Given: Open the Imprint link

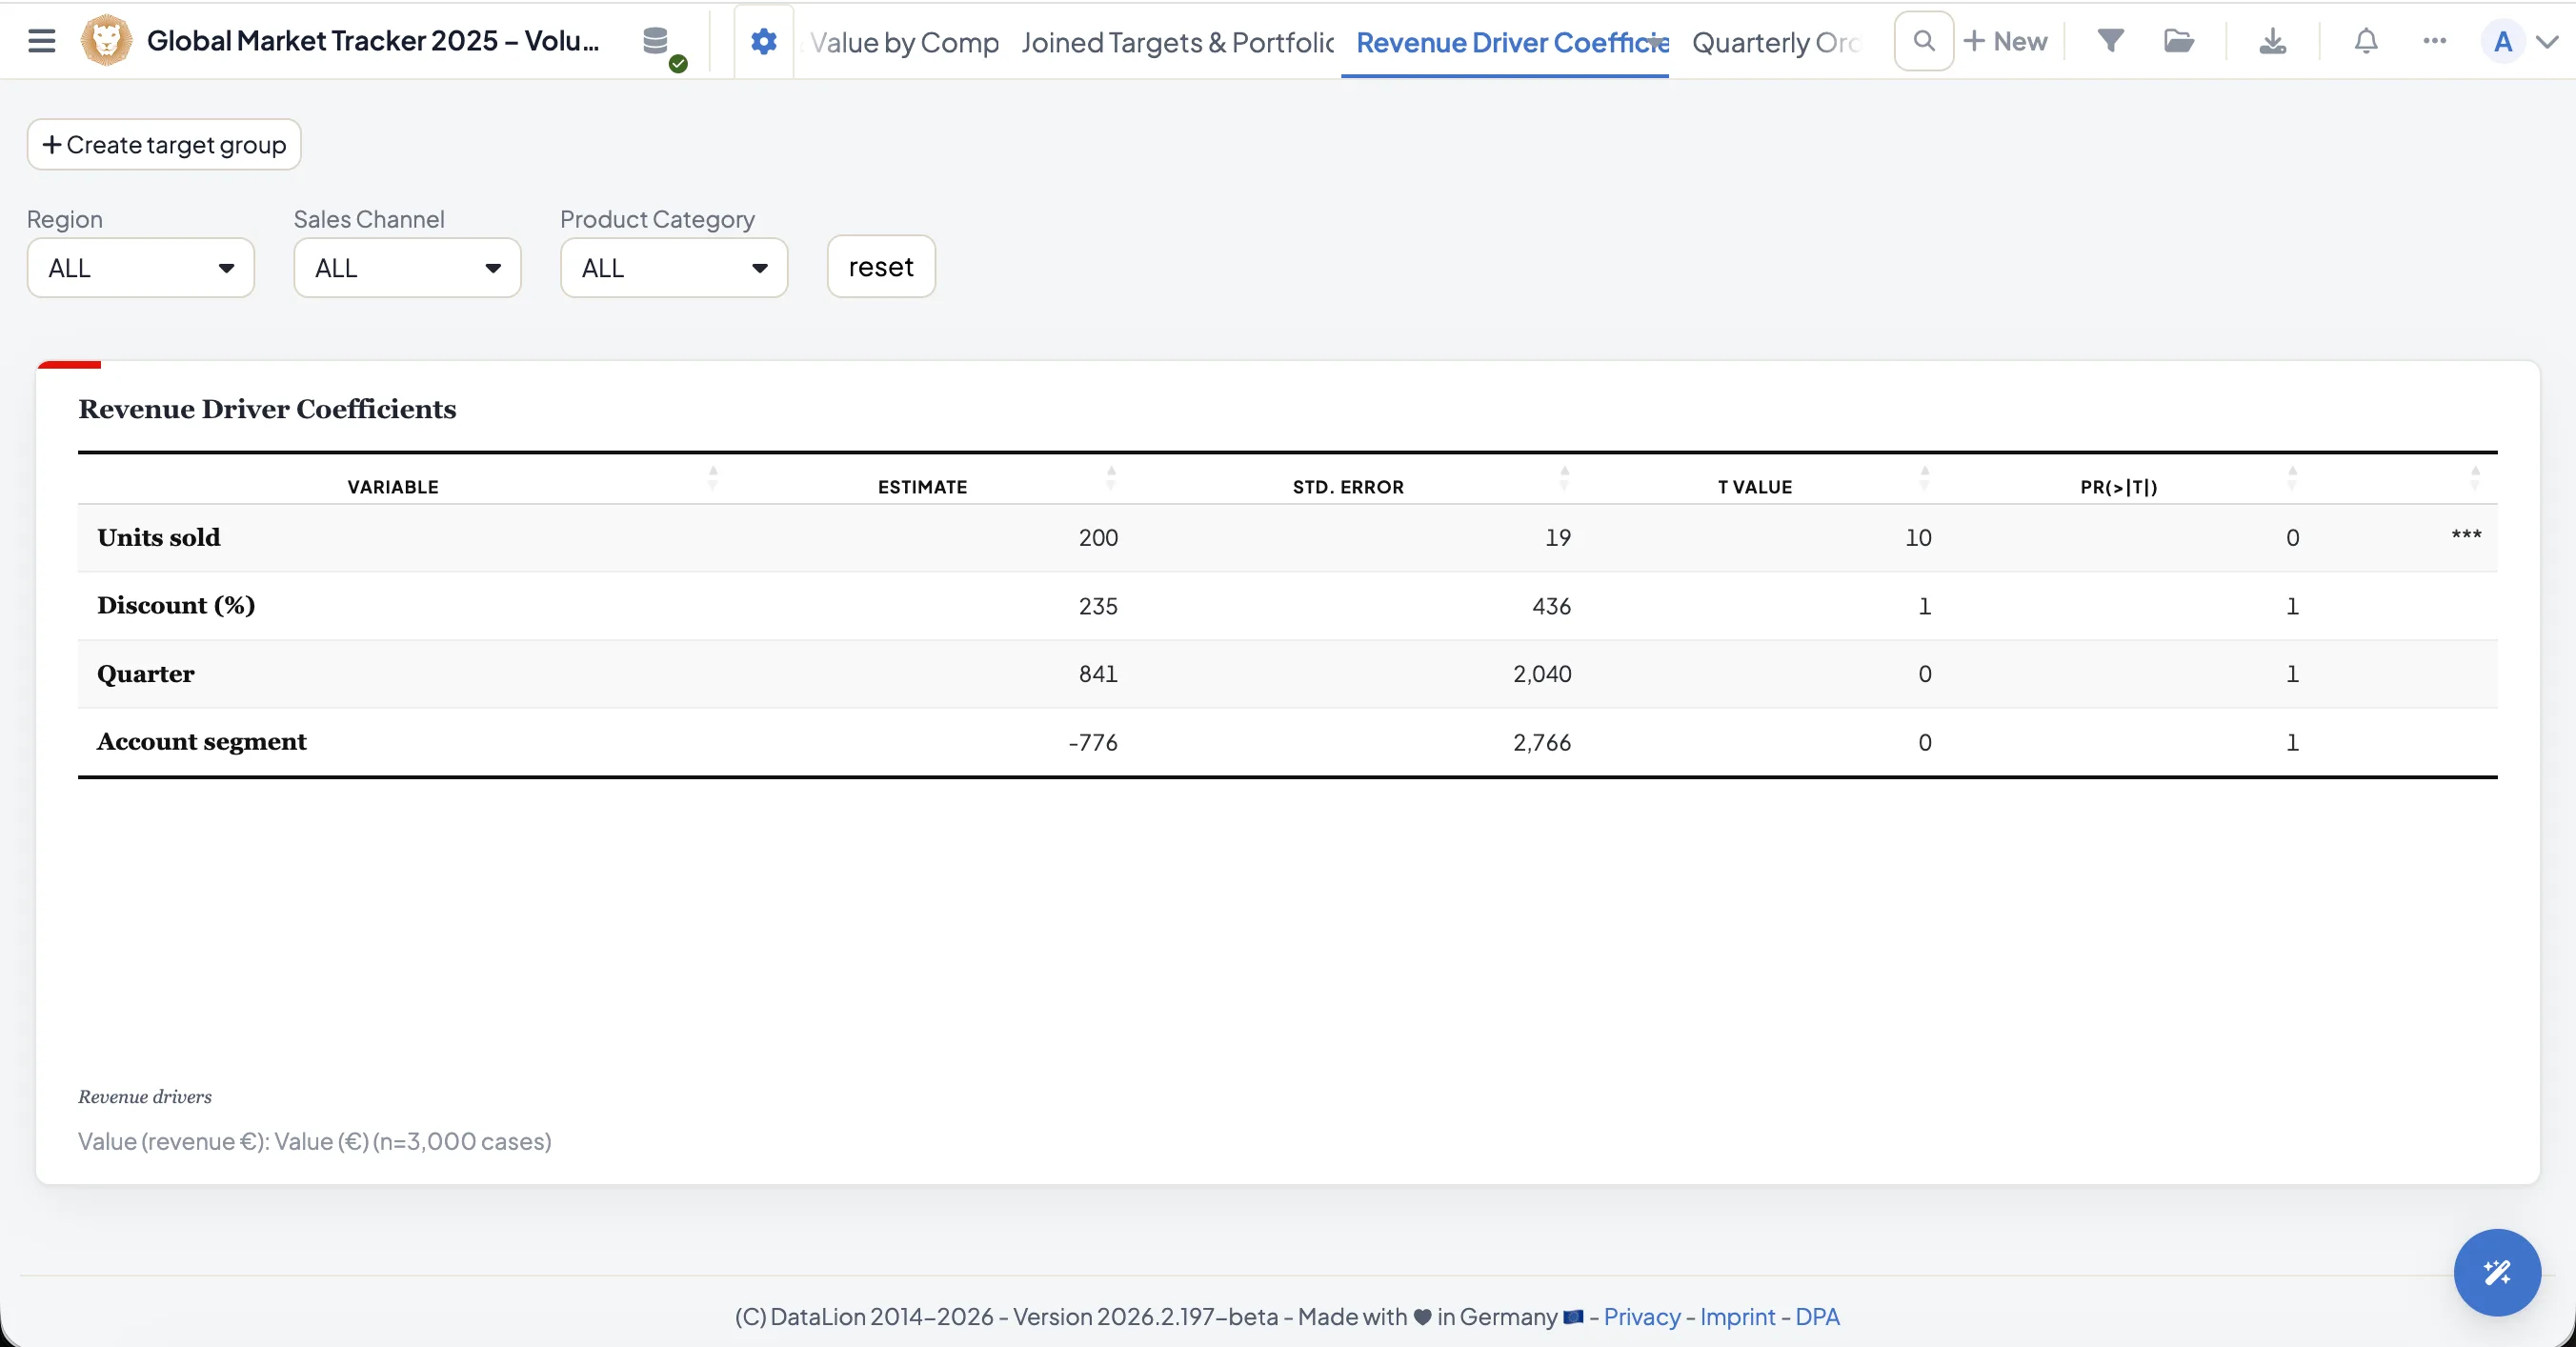Looking at the screenshot, I should point(1737,1316).
